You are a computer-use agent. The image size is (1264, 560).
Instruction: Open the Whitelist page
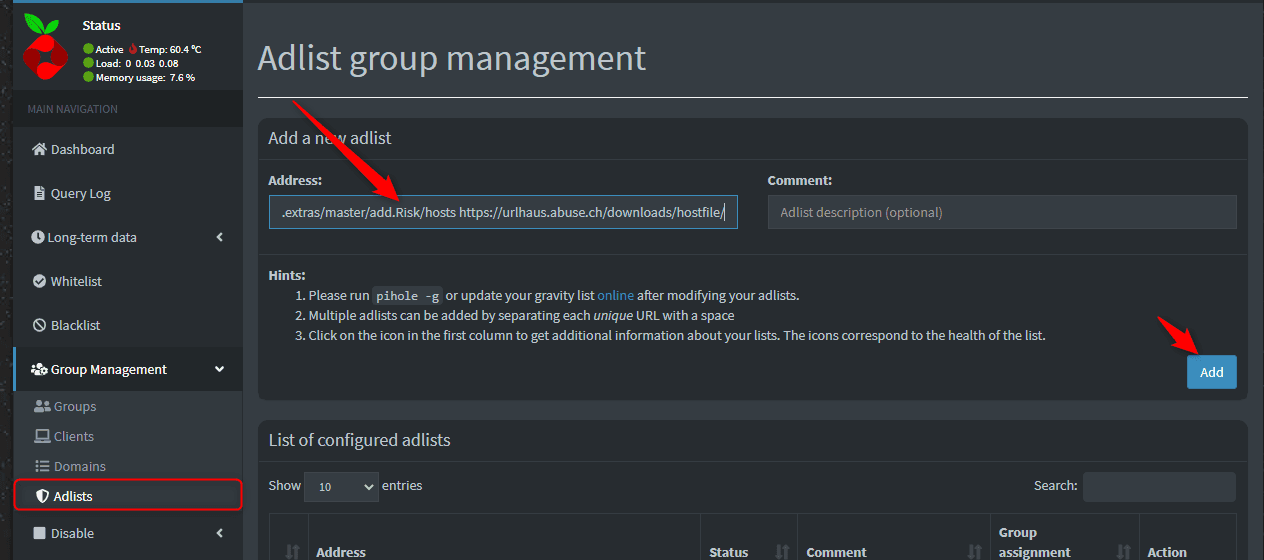[128, 281]
